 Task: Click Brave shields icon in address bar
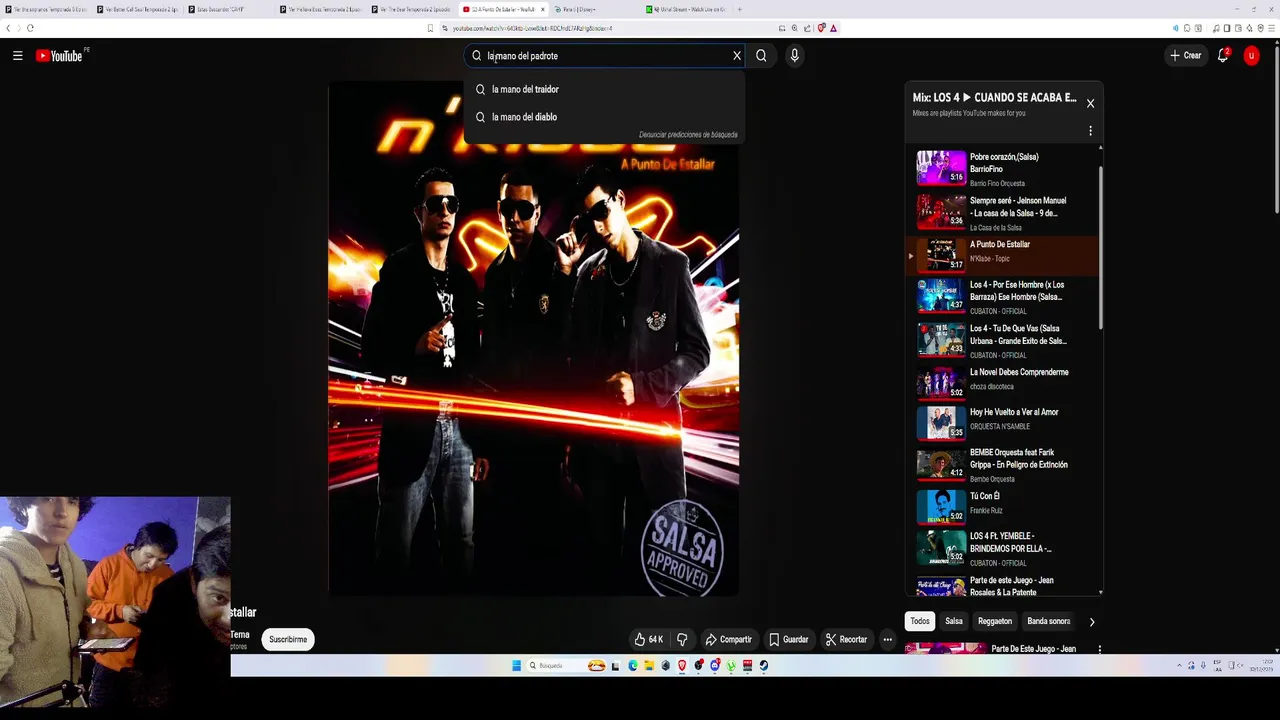[820, 28]
